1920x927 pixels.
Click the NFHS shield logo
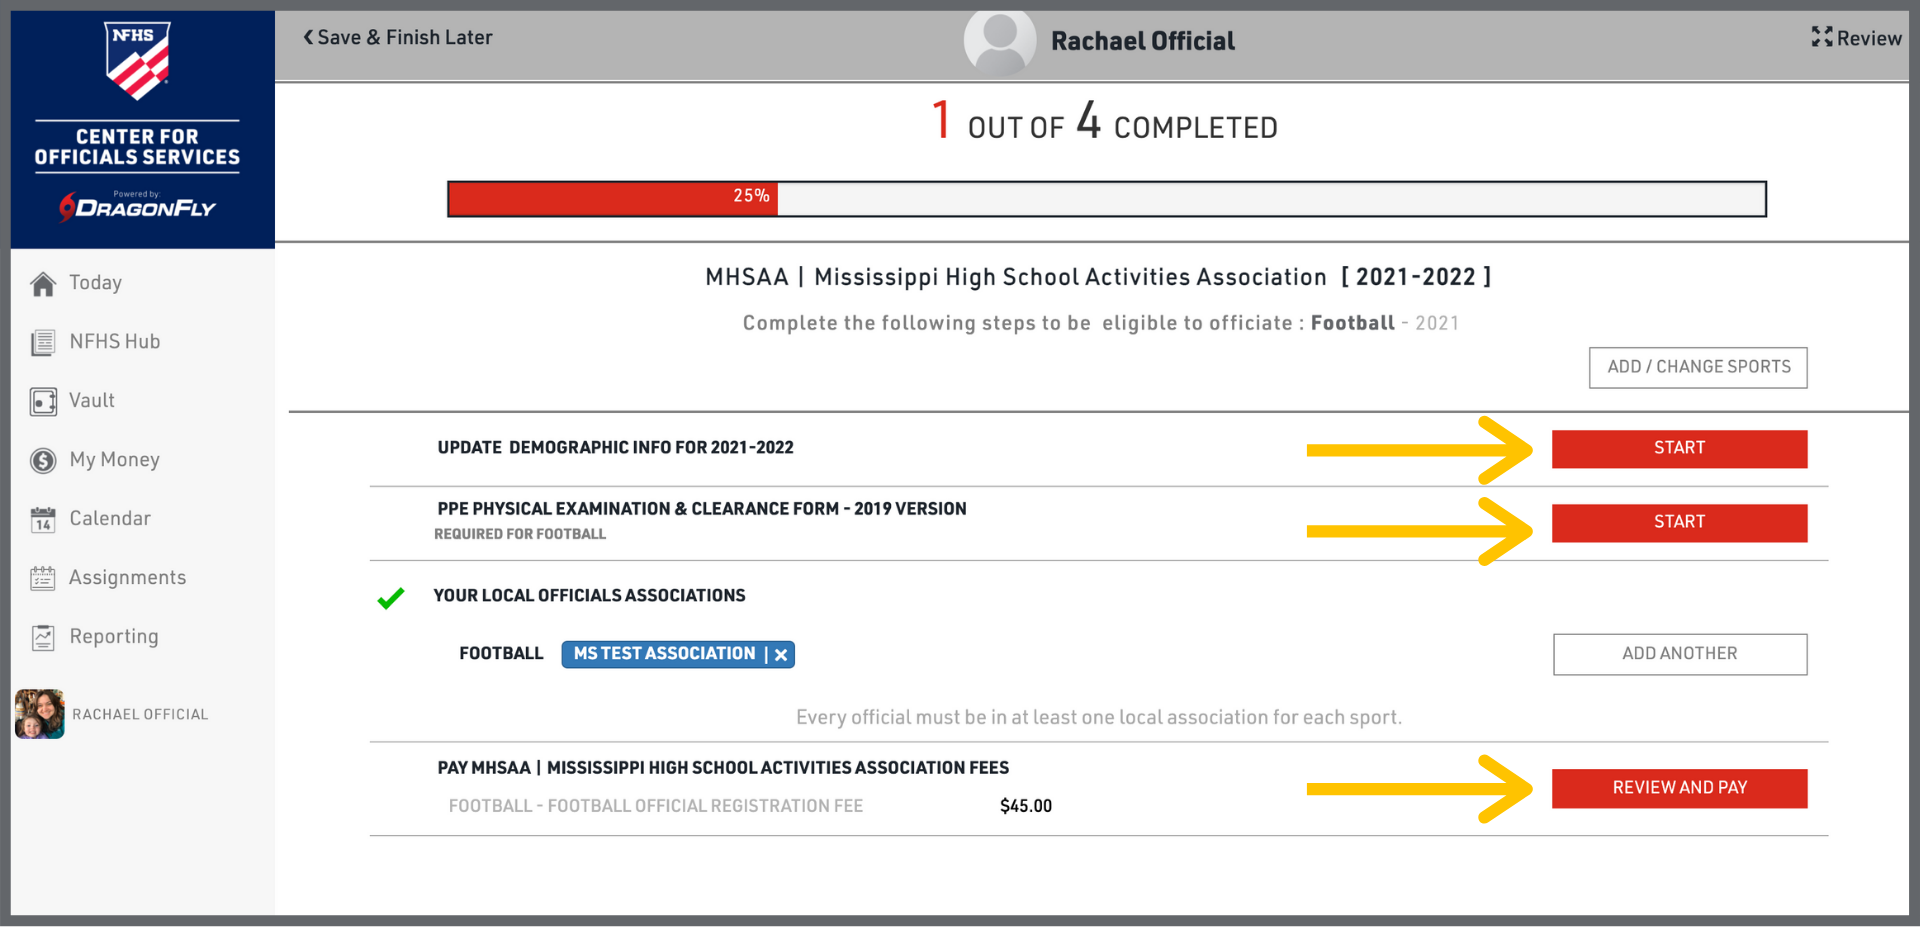pos(137,60)
